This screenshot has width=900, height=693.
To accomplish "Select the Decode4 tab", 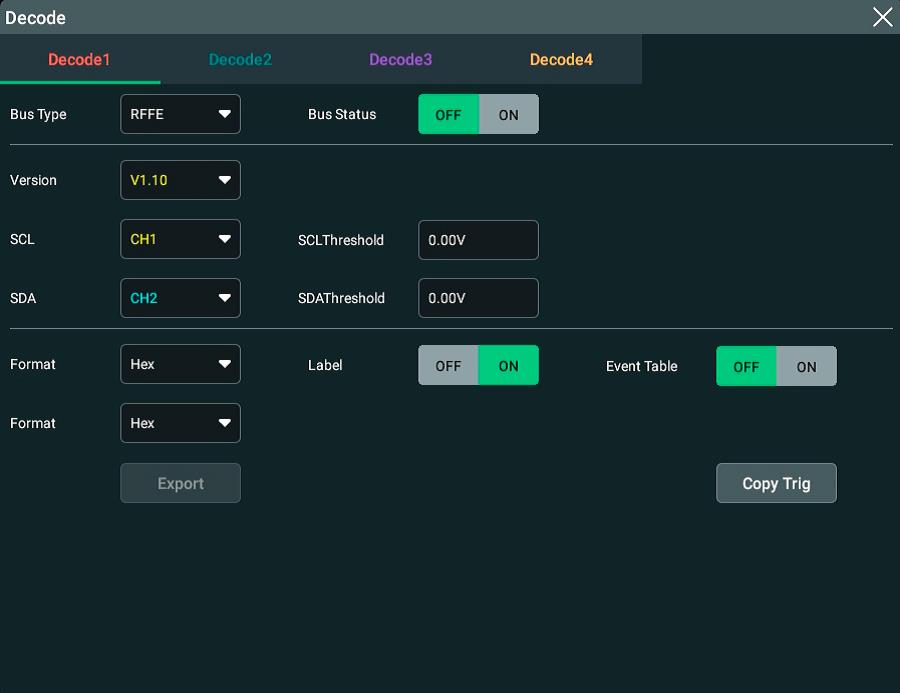I will [561, 60].
